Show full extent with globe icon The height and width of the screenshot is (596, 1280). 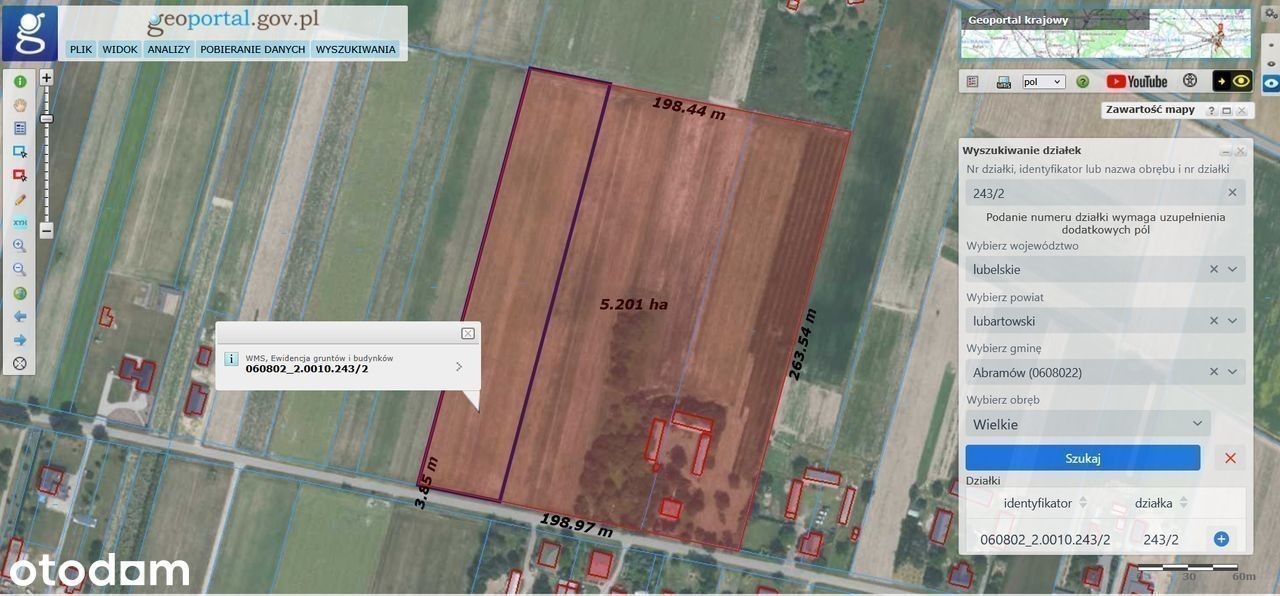(x=19, y=293)
